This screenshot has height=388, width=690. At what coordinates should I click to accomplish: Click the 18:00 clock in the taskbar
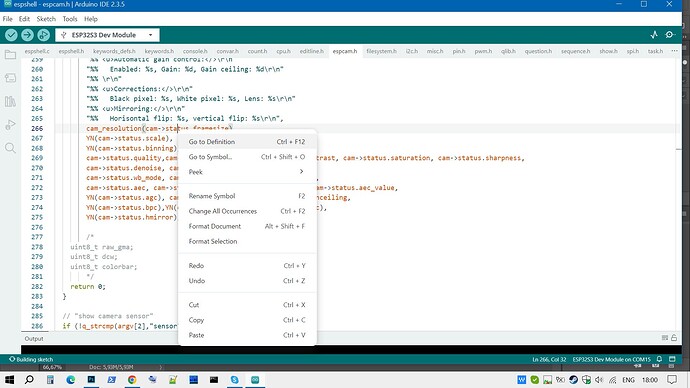tap(650, 380)
